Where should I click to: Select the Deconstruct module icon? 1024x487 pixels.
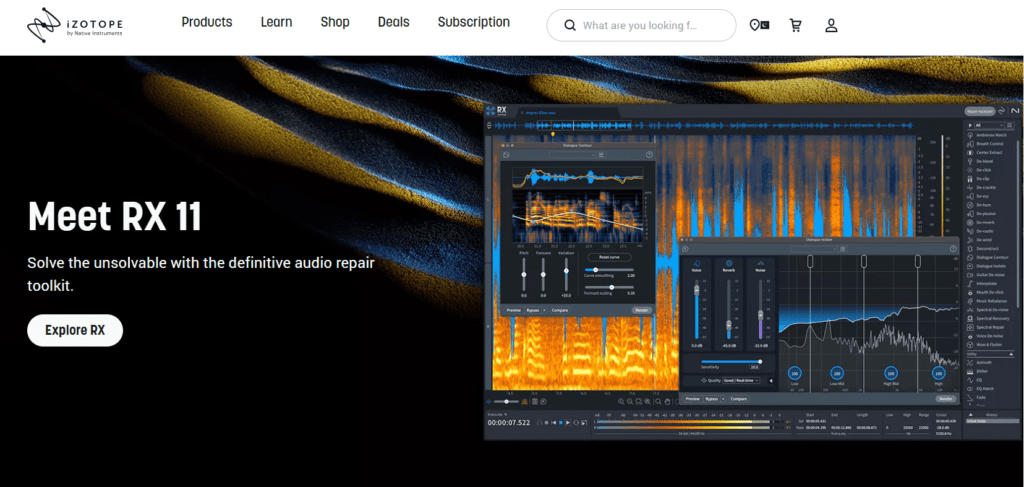coord(970,248)
